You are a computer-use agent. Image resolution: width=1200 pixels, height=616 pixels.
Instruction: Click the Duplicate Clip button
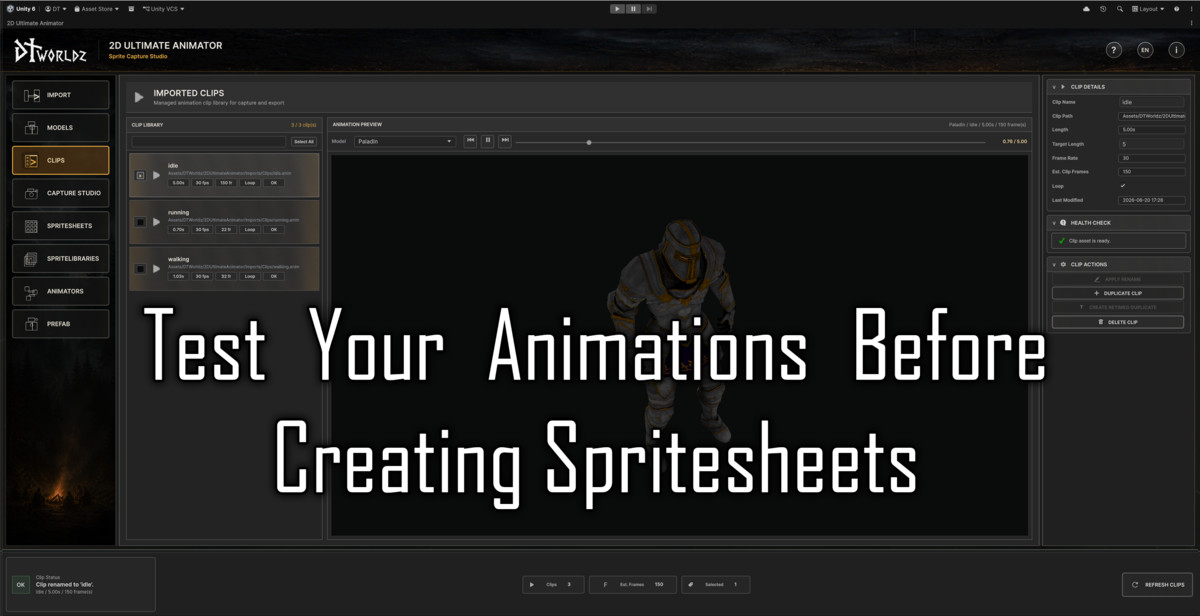pyautogui.click(x=1118, y=293)
